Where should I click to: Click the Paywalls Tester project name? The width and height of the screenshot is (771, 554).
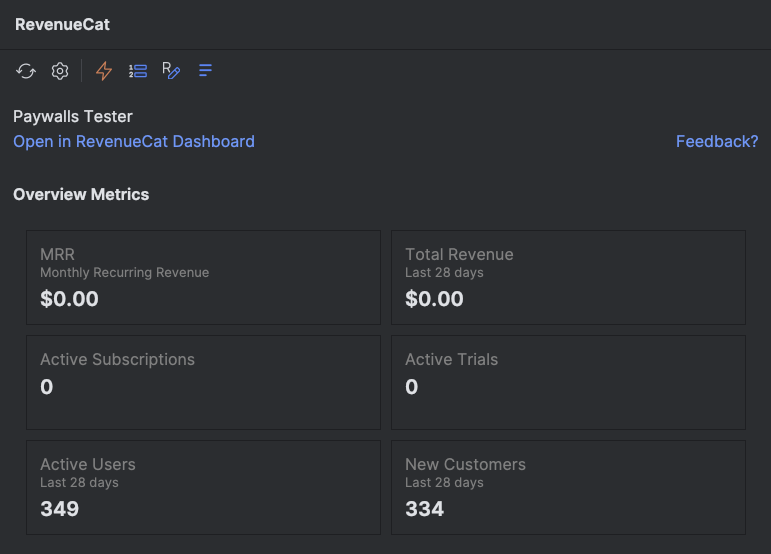coord(73,117)
